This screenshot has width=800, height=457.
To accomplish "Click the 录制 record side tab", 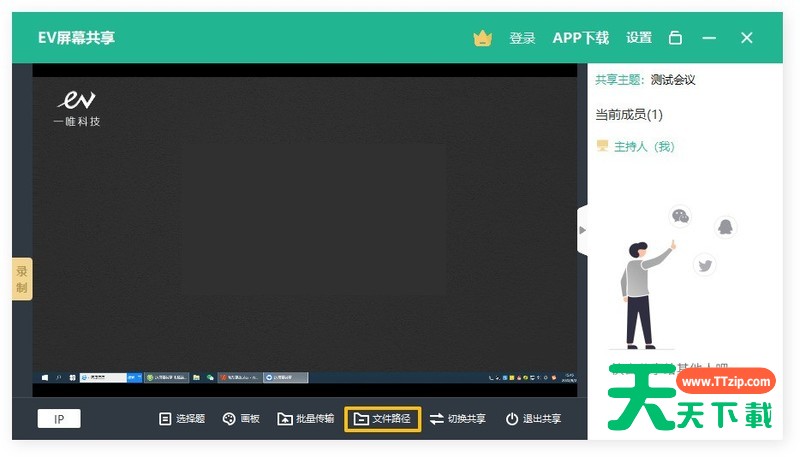I will [22, 279].
